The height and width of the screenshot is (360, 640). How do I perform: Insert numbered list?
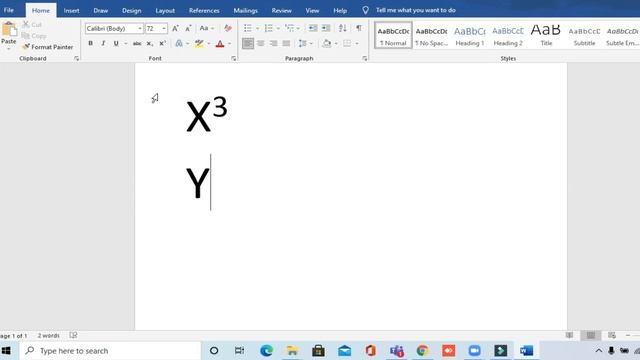269,28
